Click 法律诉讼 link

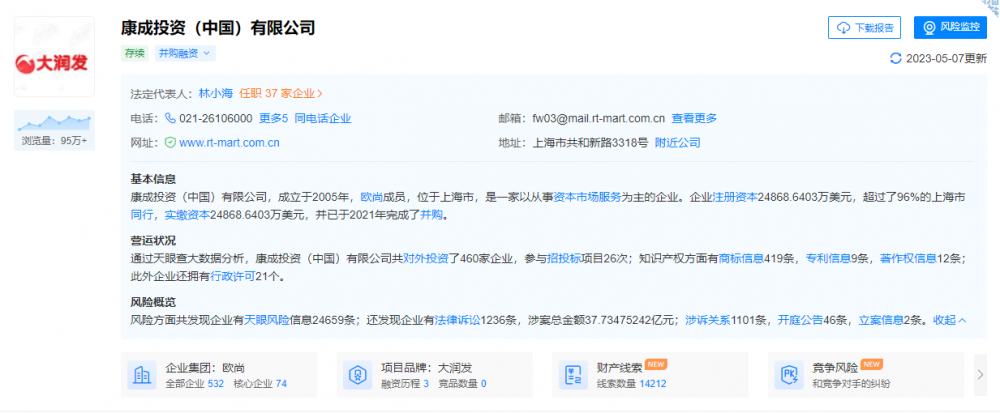(x=457, y=320)
